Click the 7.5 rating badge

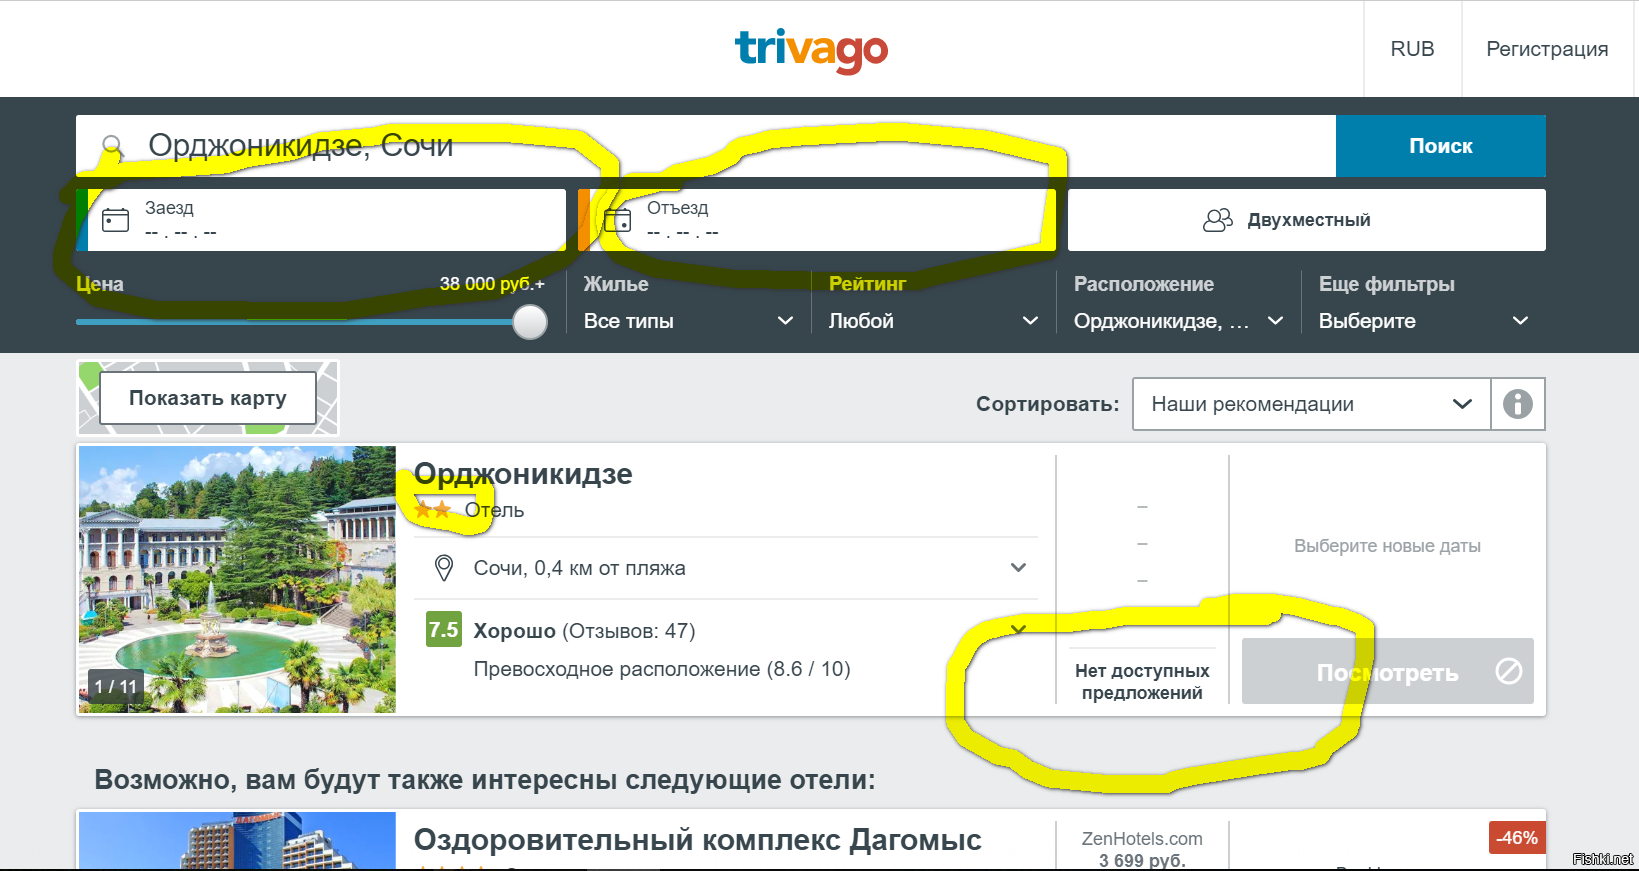point(443,630)
